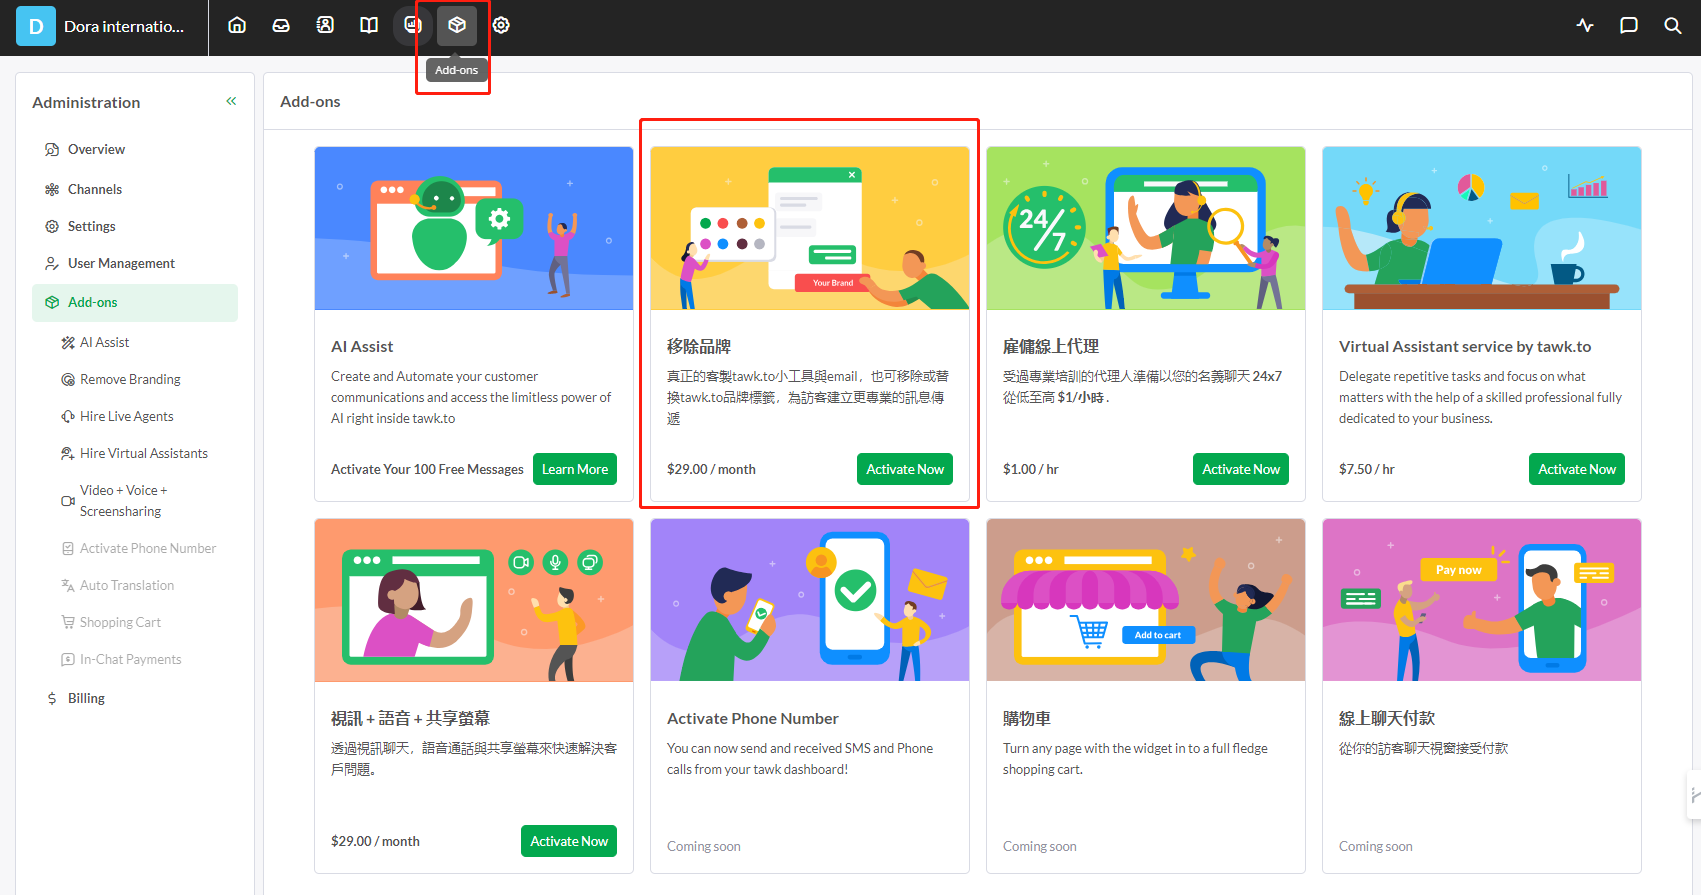Activate the Virtual Assistant service add-on
This screenshot has height=895, width=1701.
pos(1576,469)
